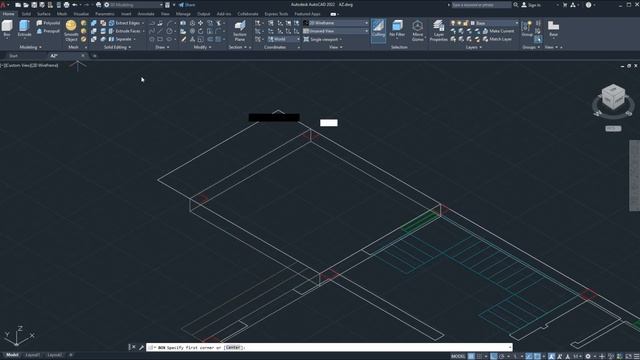Click Match Layer button
Screen dimensions: 640x360
point(497,39)
